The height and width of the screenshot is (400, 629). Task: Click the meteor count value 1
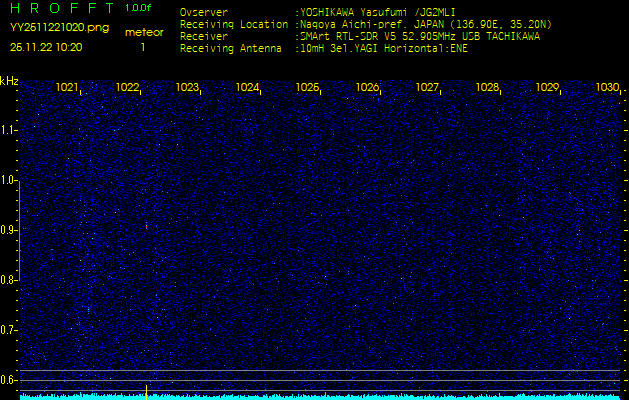pos(143,47)
